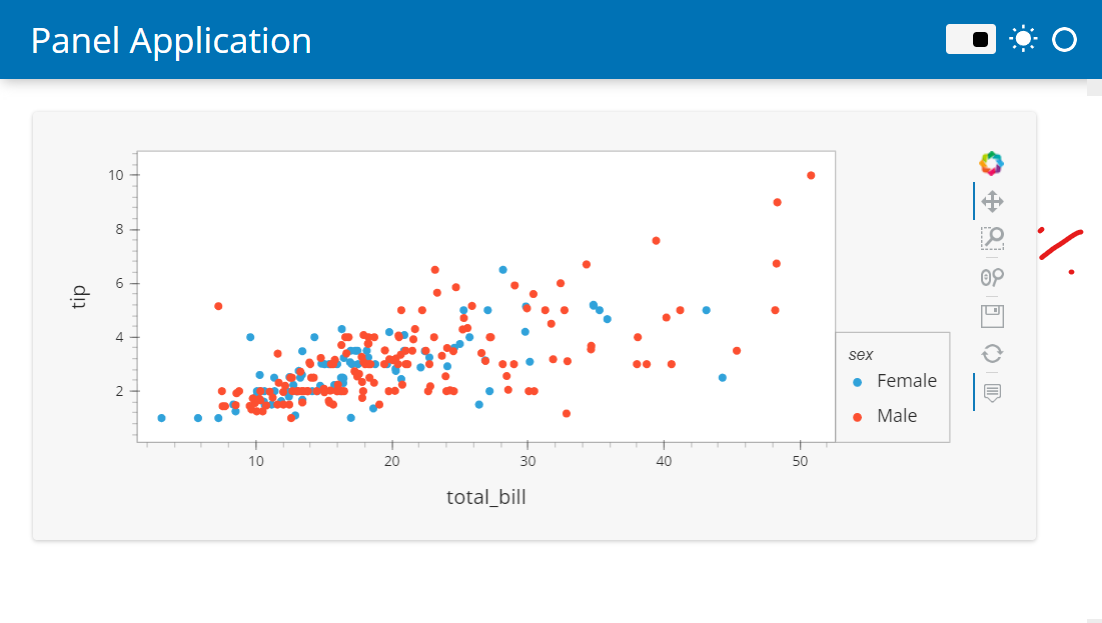The width and height of the screenshot is (1102, 623).
Task: Enable the Wheel Zoom tool
Action: (x=991, y=277)
